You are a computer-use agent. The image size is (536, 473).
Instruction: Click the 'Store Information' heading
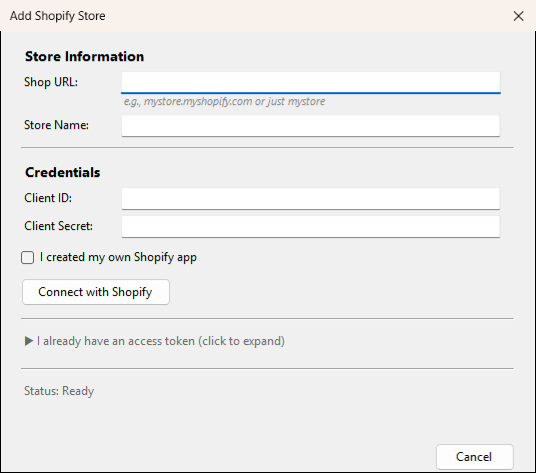tap(84, 56)
